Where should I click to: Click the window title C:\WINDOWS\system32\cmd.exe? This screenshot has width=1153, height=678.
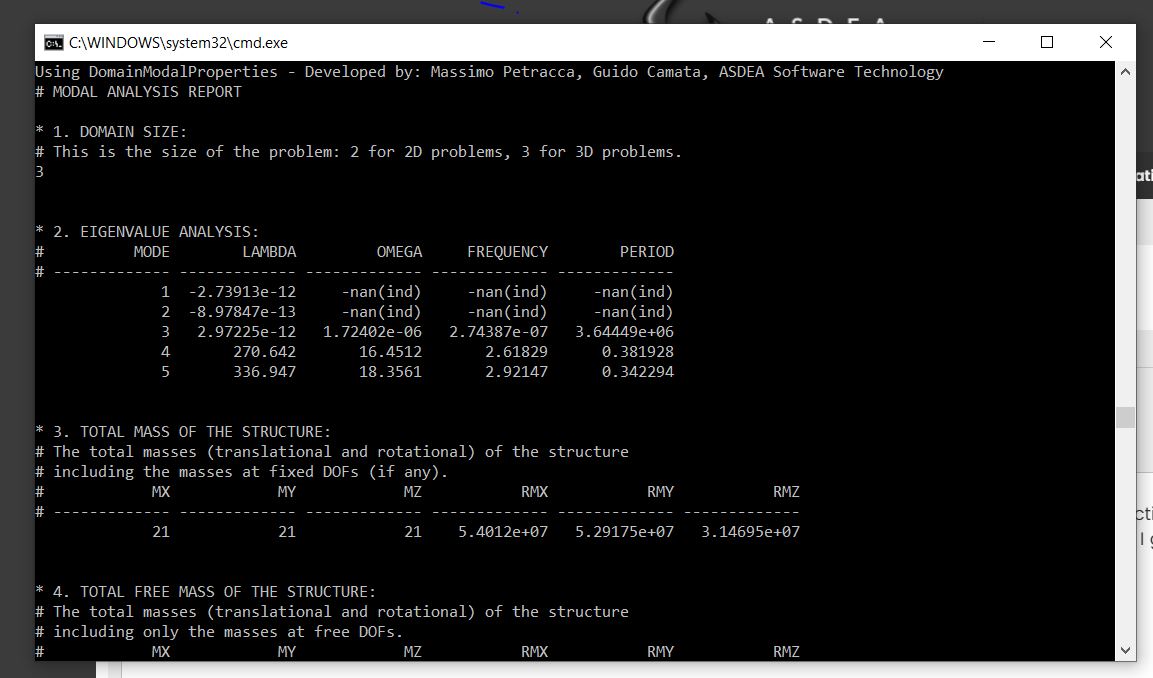179,43
